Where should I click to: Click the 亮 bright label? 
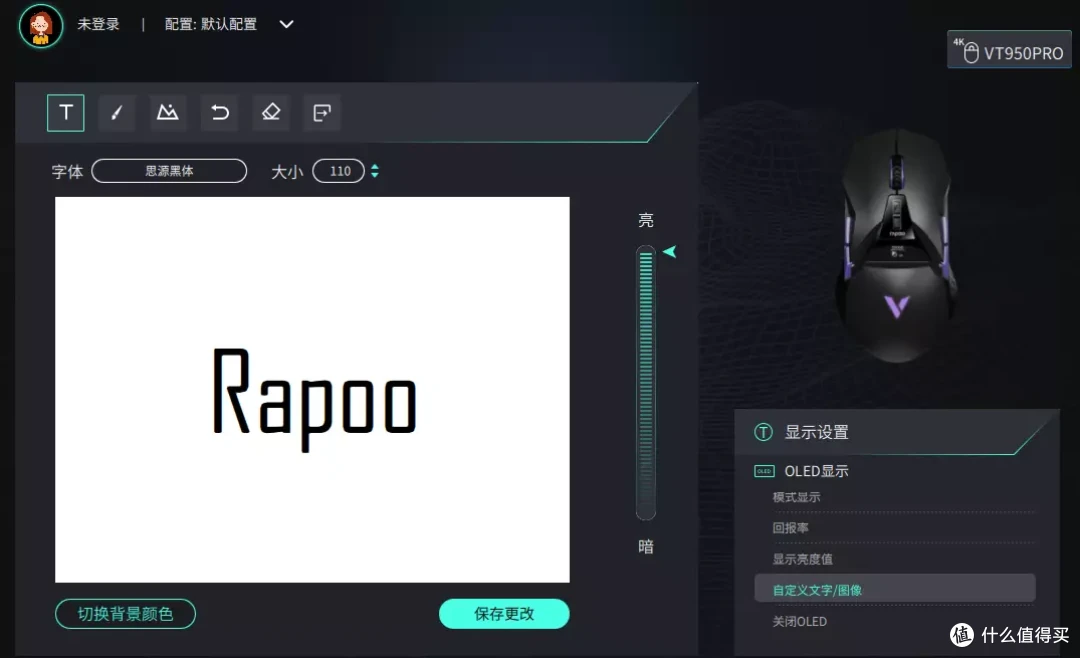tap(645, 220)
